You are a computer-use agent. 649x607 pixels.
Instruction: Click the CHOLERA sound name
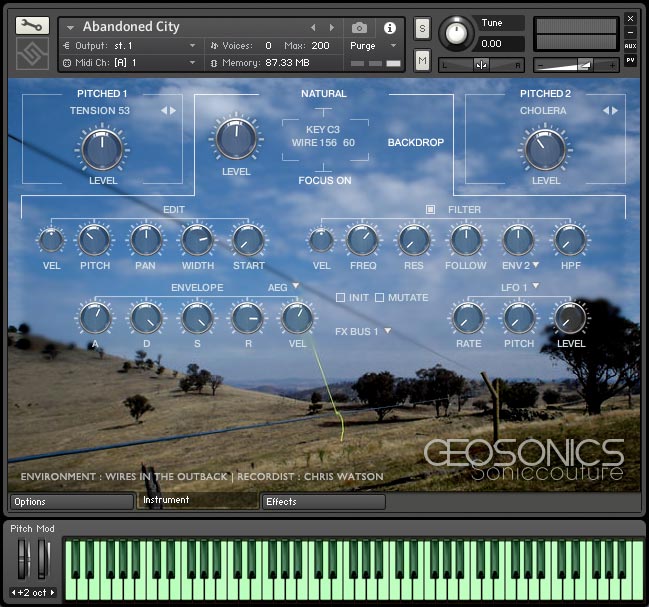(x=543, y=110)
